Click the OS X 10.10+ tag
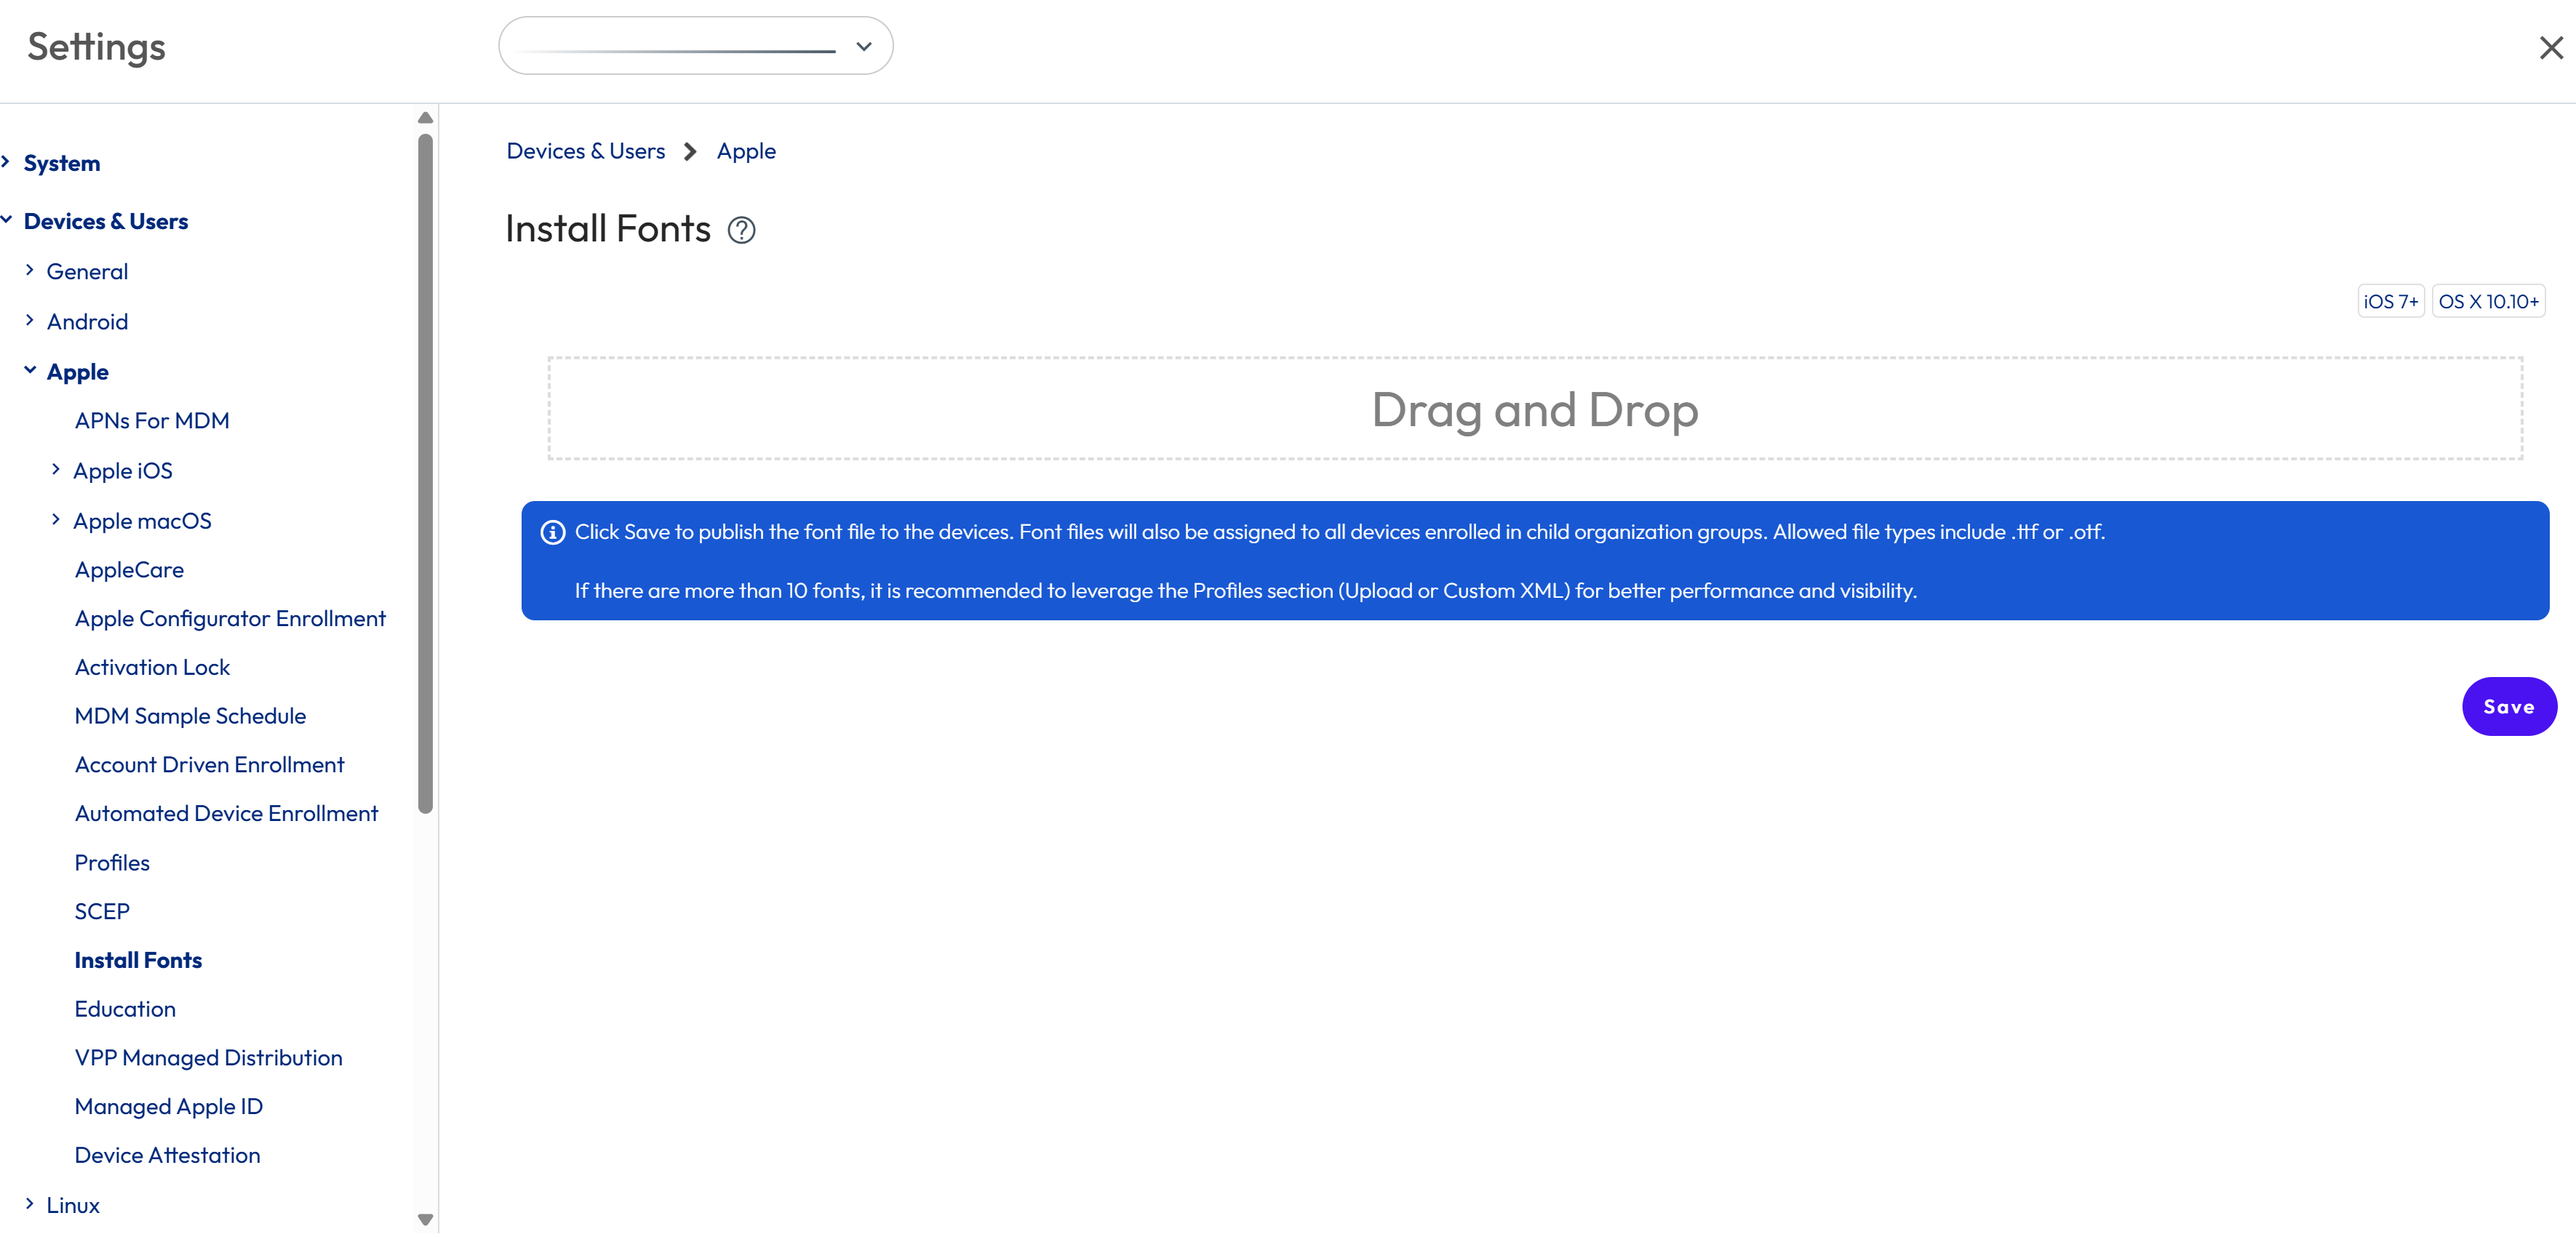Image resolution: width=2576 pixels, height=1237 pixels. click(2488, 301)
